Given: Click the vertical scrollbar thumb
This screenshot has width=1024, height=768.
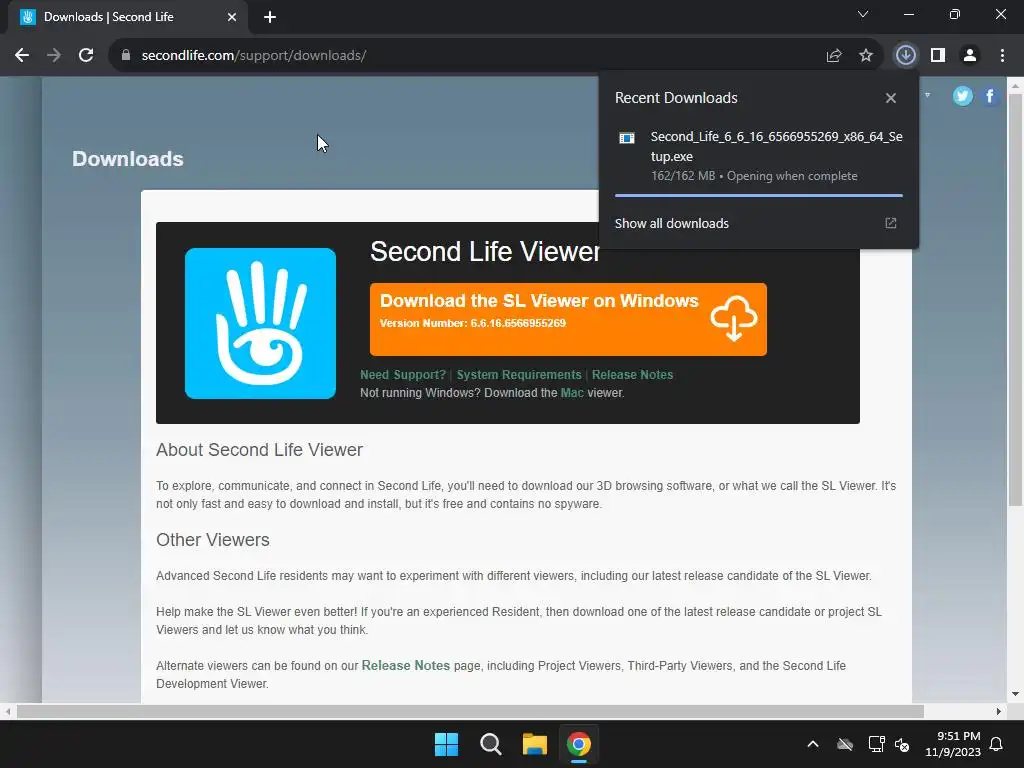Looking at the screenshot, I should (1015, 300).
